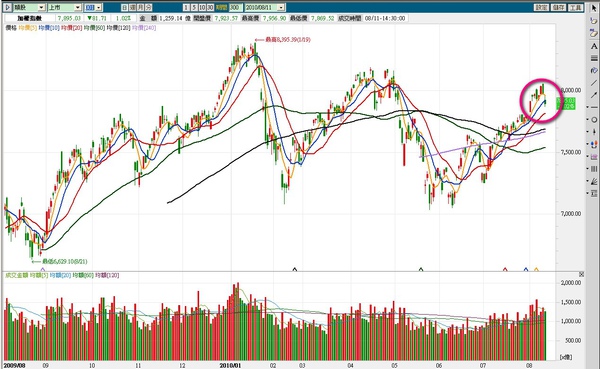Open the 工具 tools button
600x369 pixels.
click(576, 7)
